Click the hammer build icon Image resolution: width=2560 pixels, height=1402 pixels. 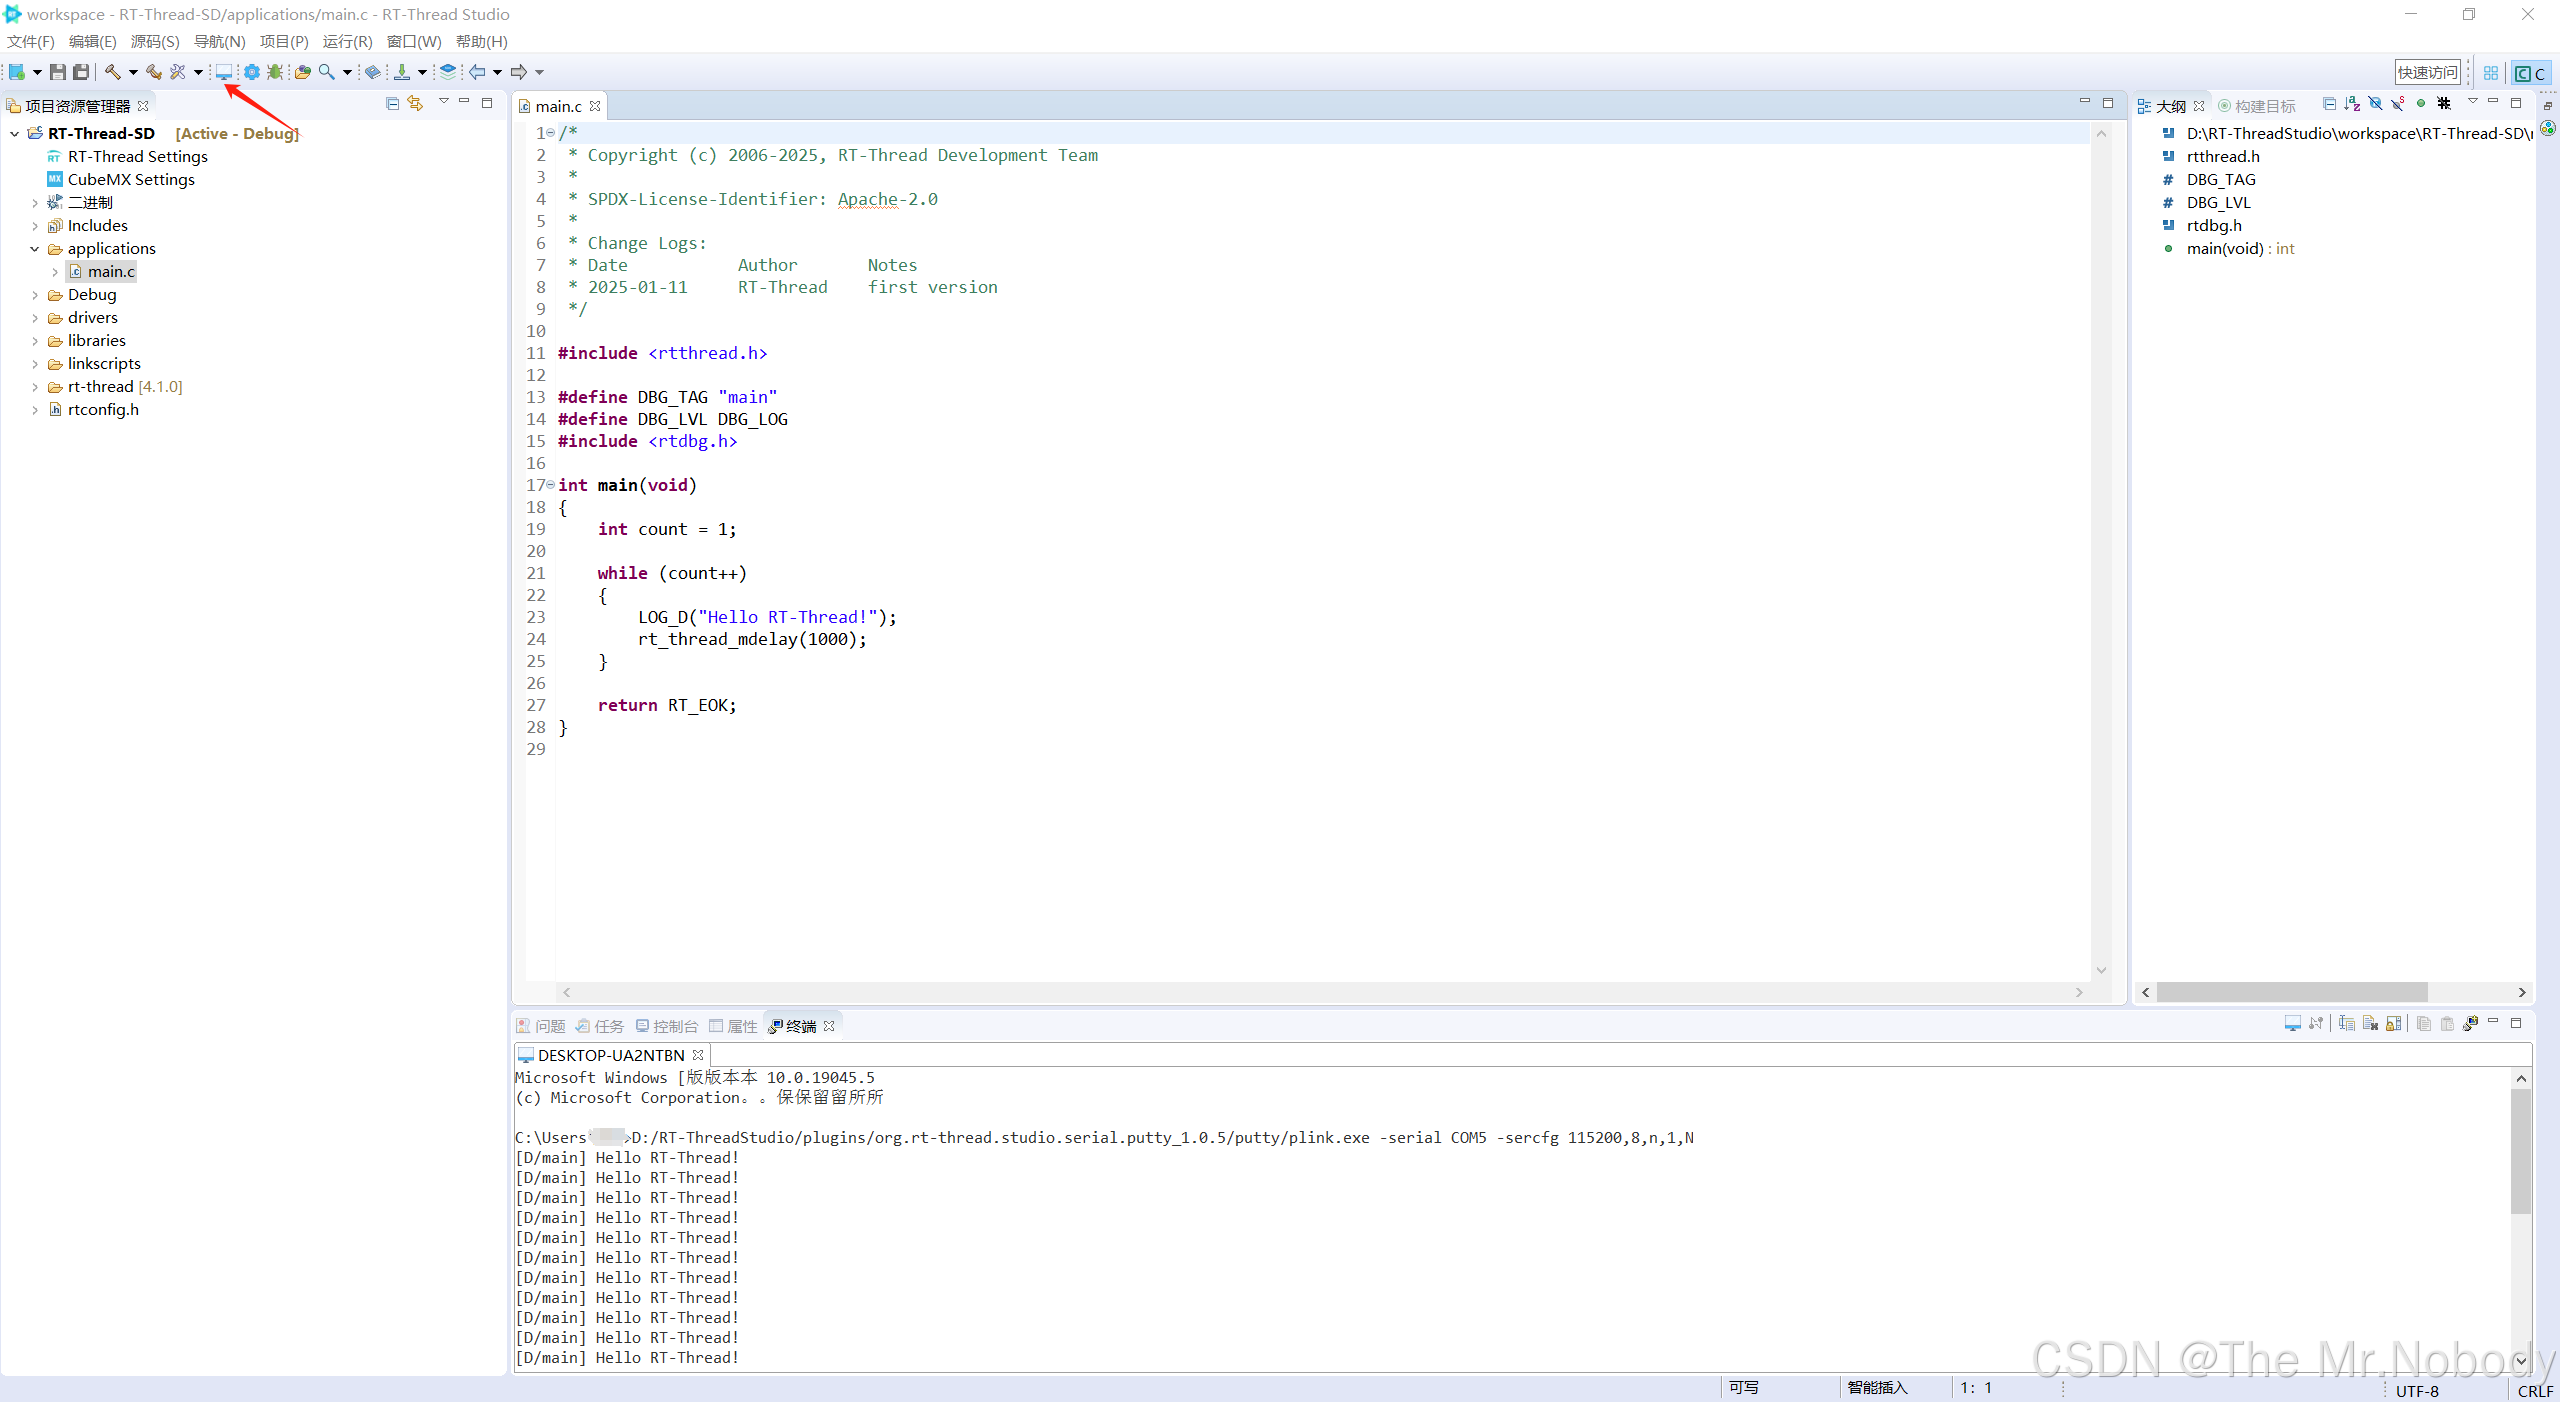pyautogui.click(x=113, y=72)
